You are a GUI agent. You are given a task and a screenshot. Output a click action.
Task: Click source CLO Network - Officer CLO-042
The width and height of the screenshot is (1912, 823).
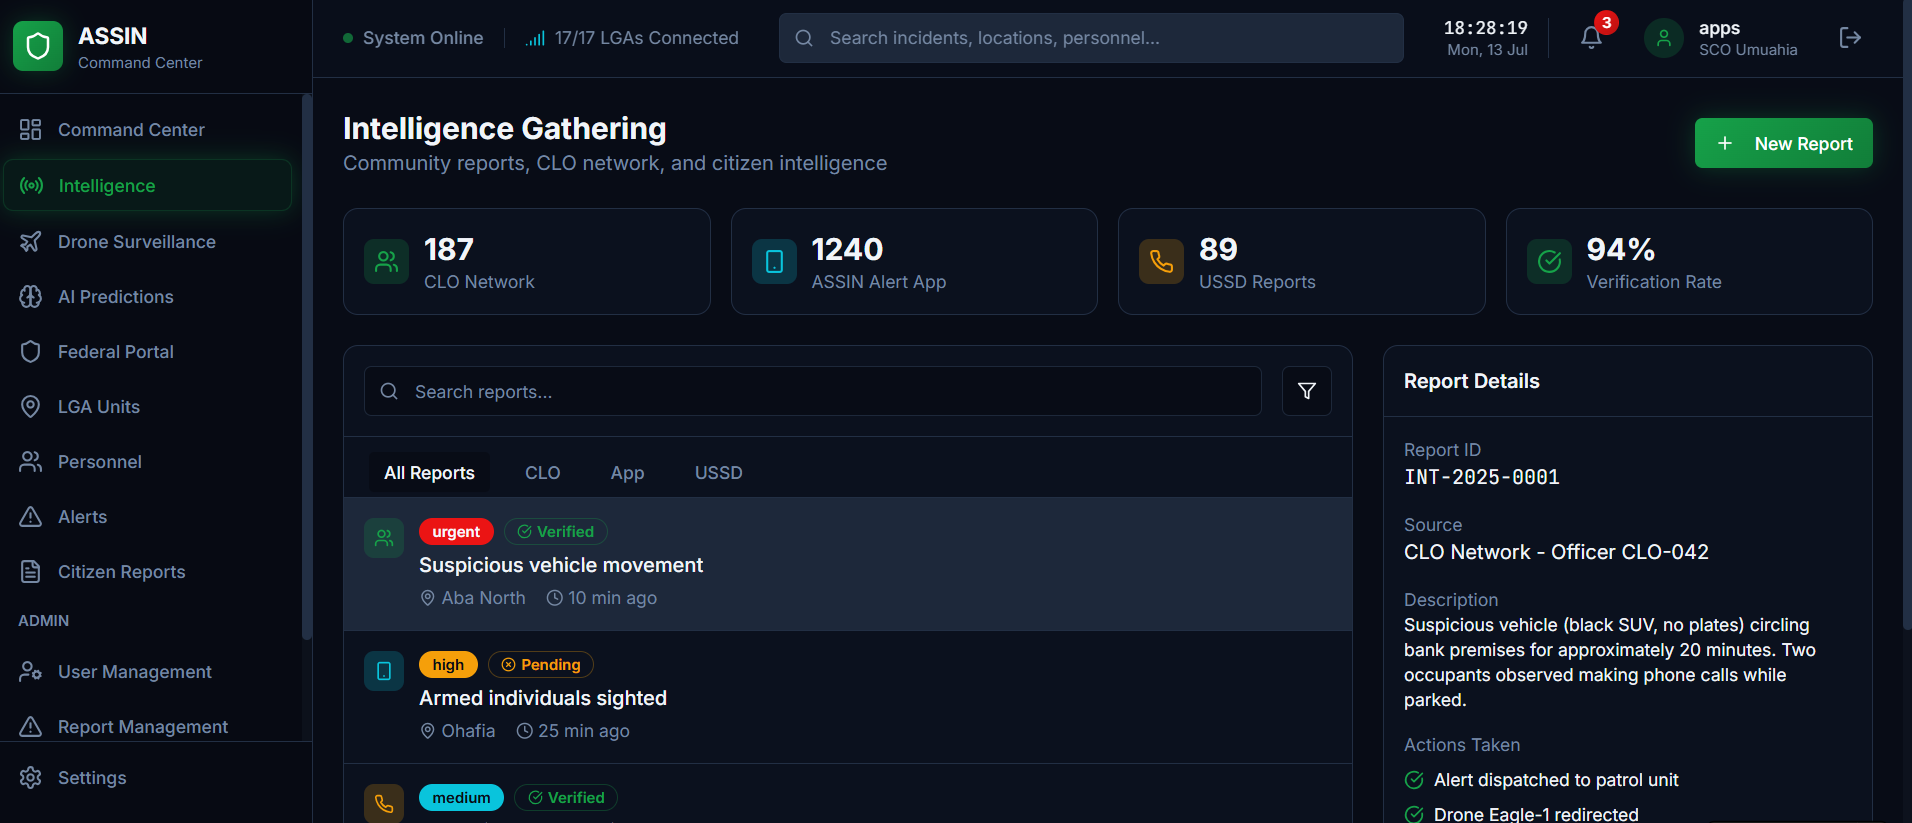pyautogui.click(x=1556, y=552)
